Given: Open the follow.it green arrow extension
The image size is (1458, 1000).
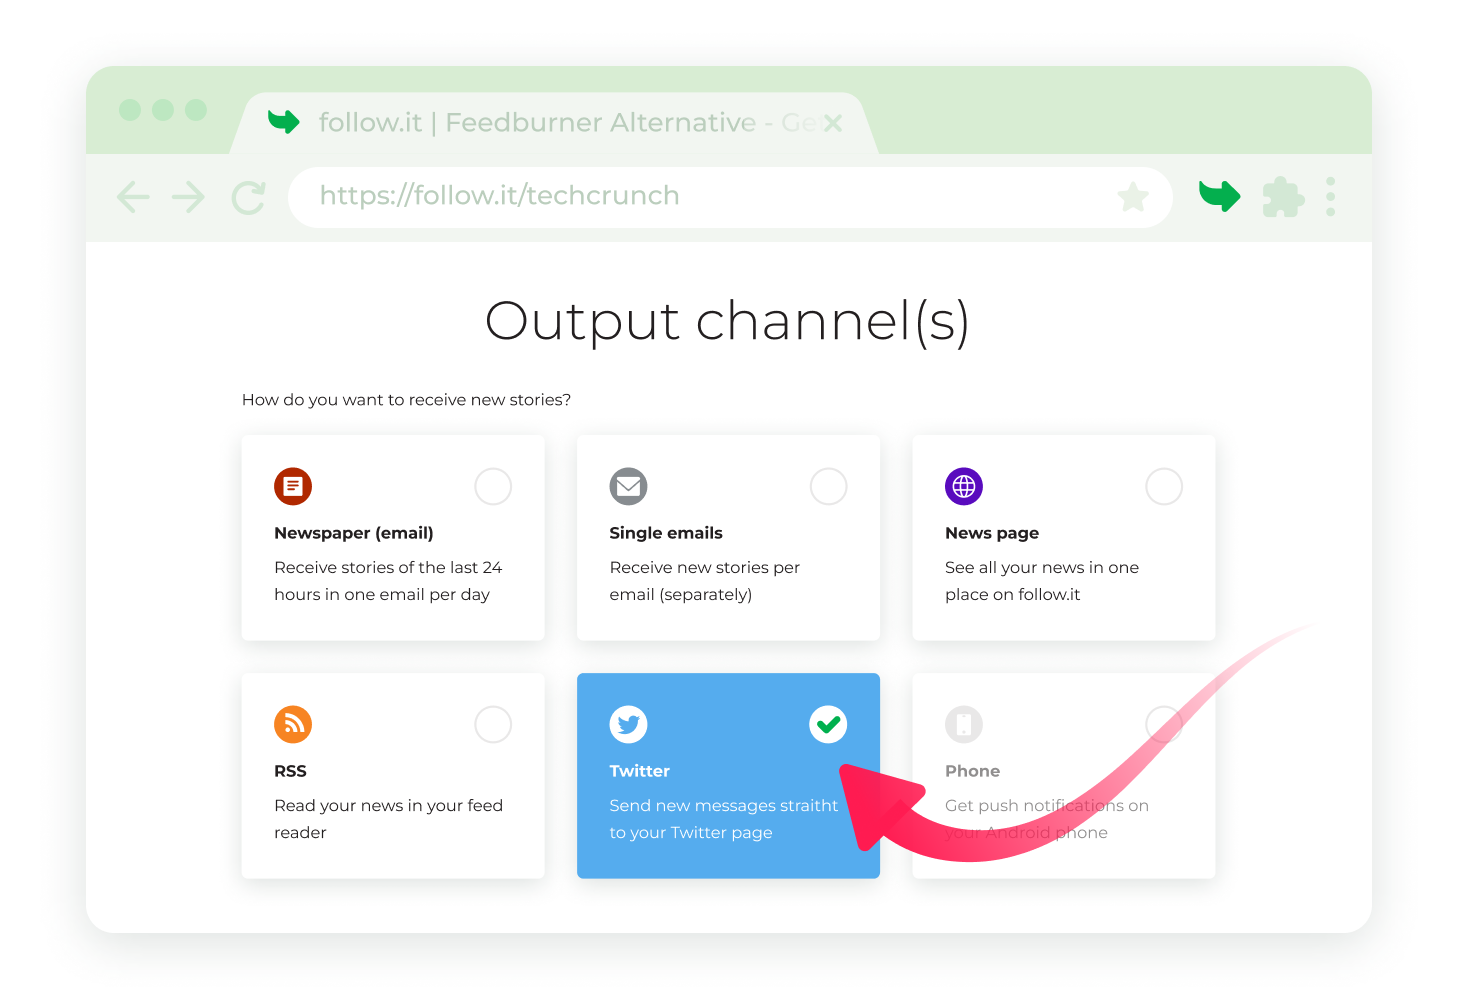Looking at the screenshot, I should pos(1220,196).
